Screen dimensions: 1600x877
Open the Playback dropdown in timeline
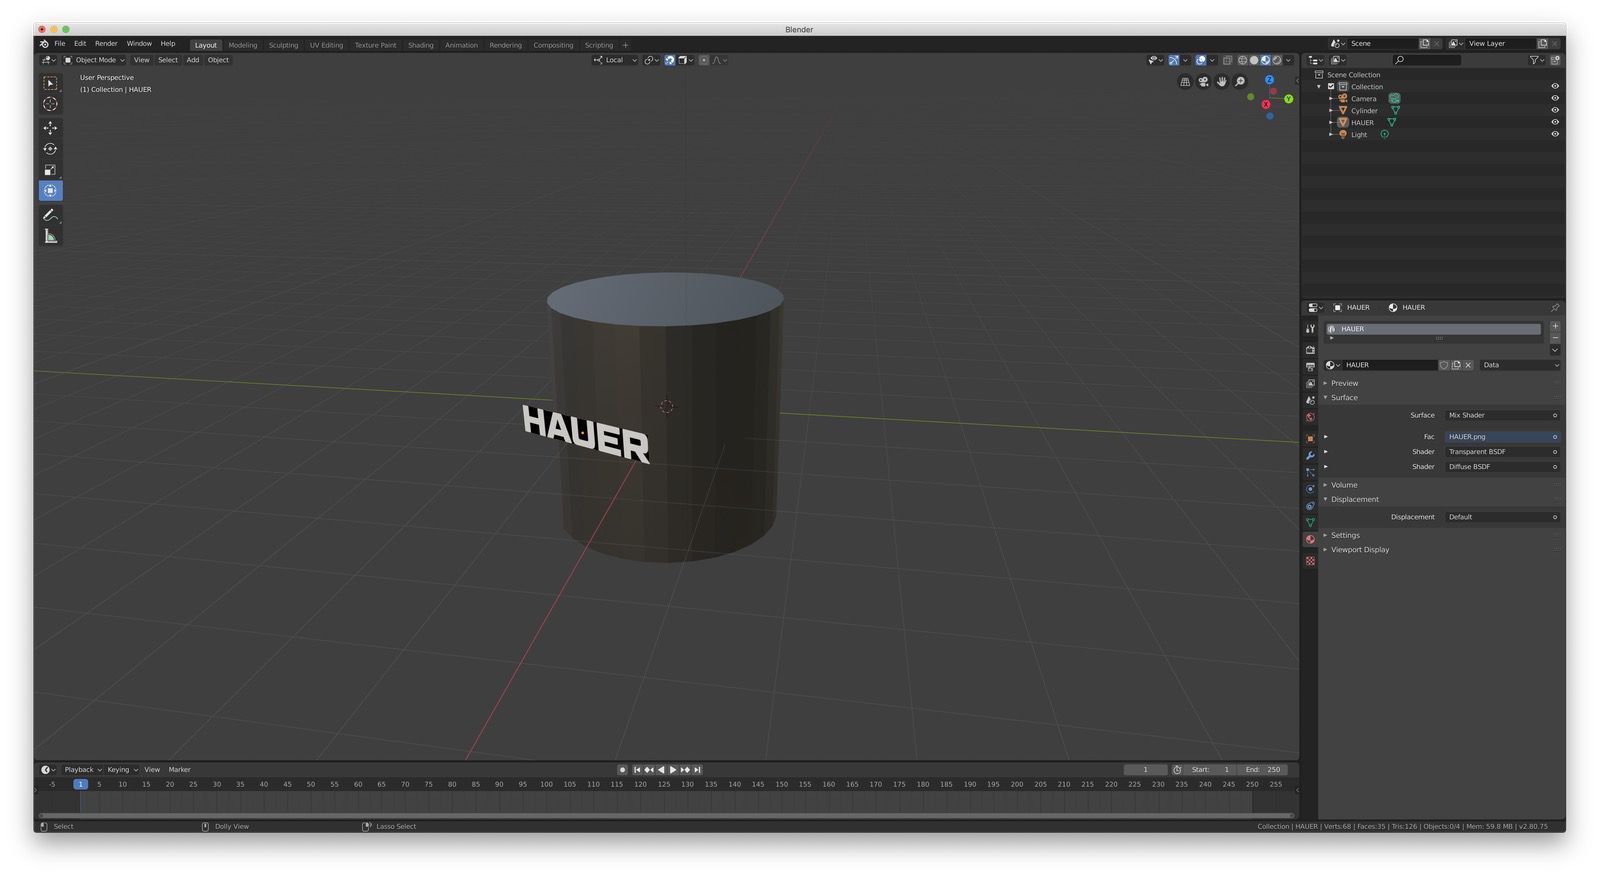click(x=83, y=770)
